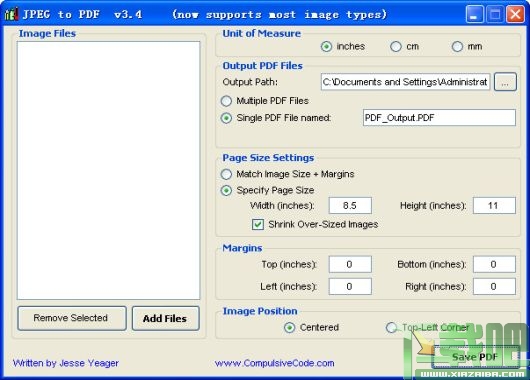Click the Add Files button
This screenshot has height=380, width=530.
(165, 318)
